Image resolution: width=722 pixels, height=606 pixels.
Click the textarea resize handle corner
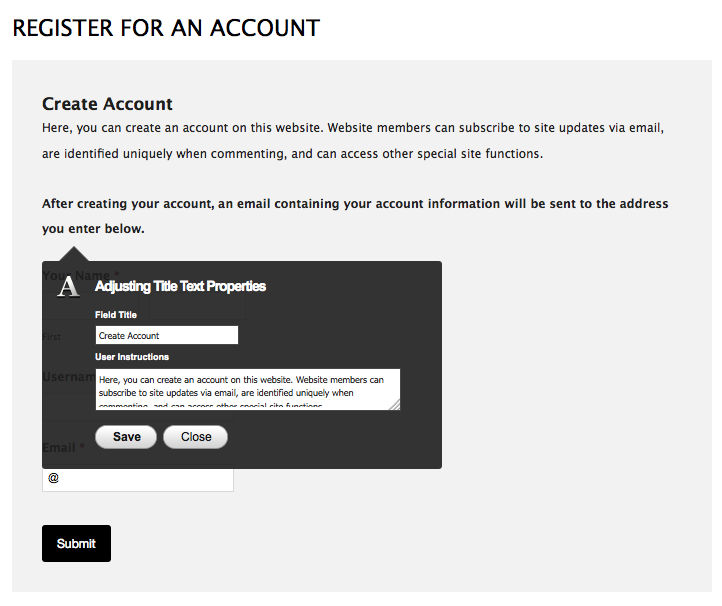pyautogui.click(x=395, y=404)
